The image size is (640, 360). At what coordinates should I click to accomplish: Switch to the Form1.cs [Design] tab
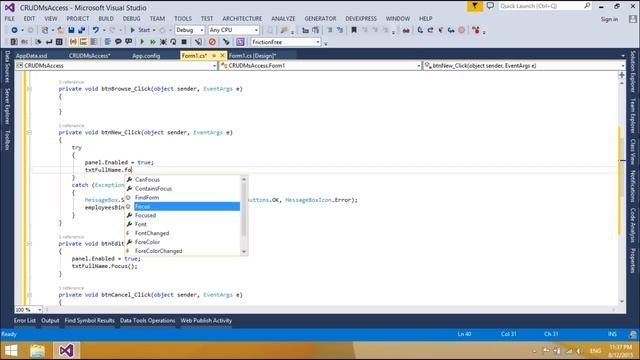click(252, 56)
